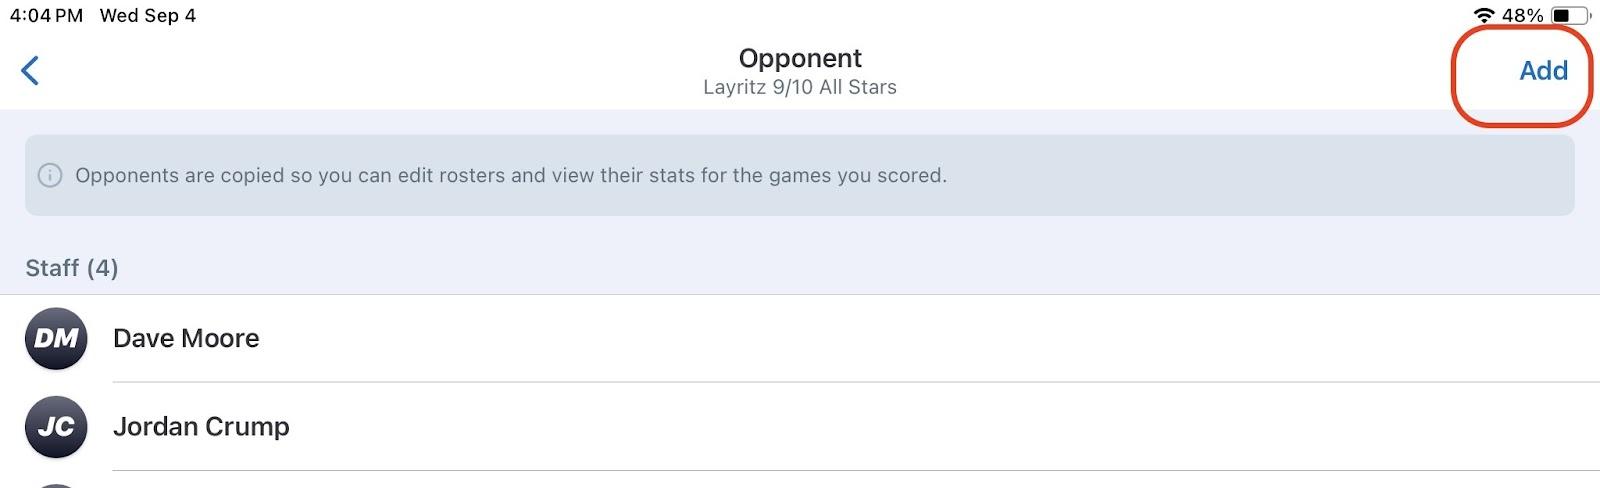
Task: Open Dave Moore's staff entry
Action: pos(800,339)
